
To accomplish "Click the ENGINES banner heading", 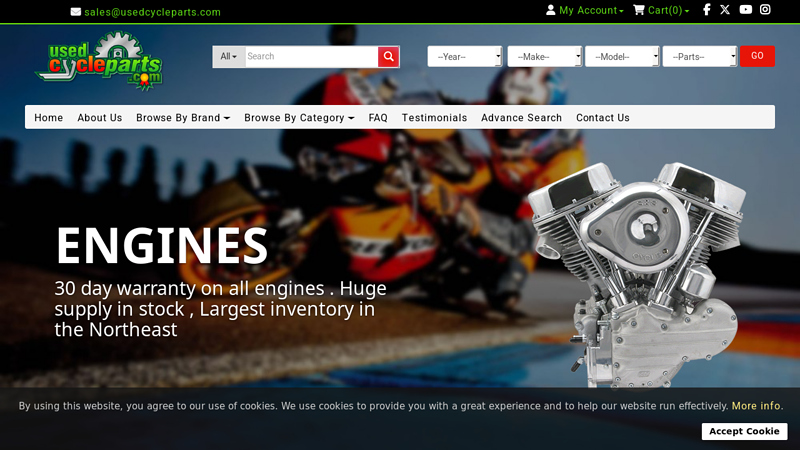I will (162, 245).
